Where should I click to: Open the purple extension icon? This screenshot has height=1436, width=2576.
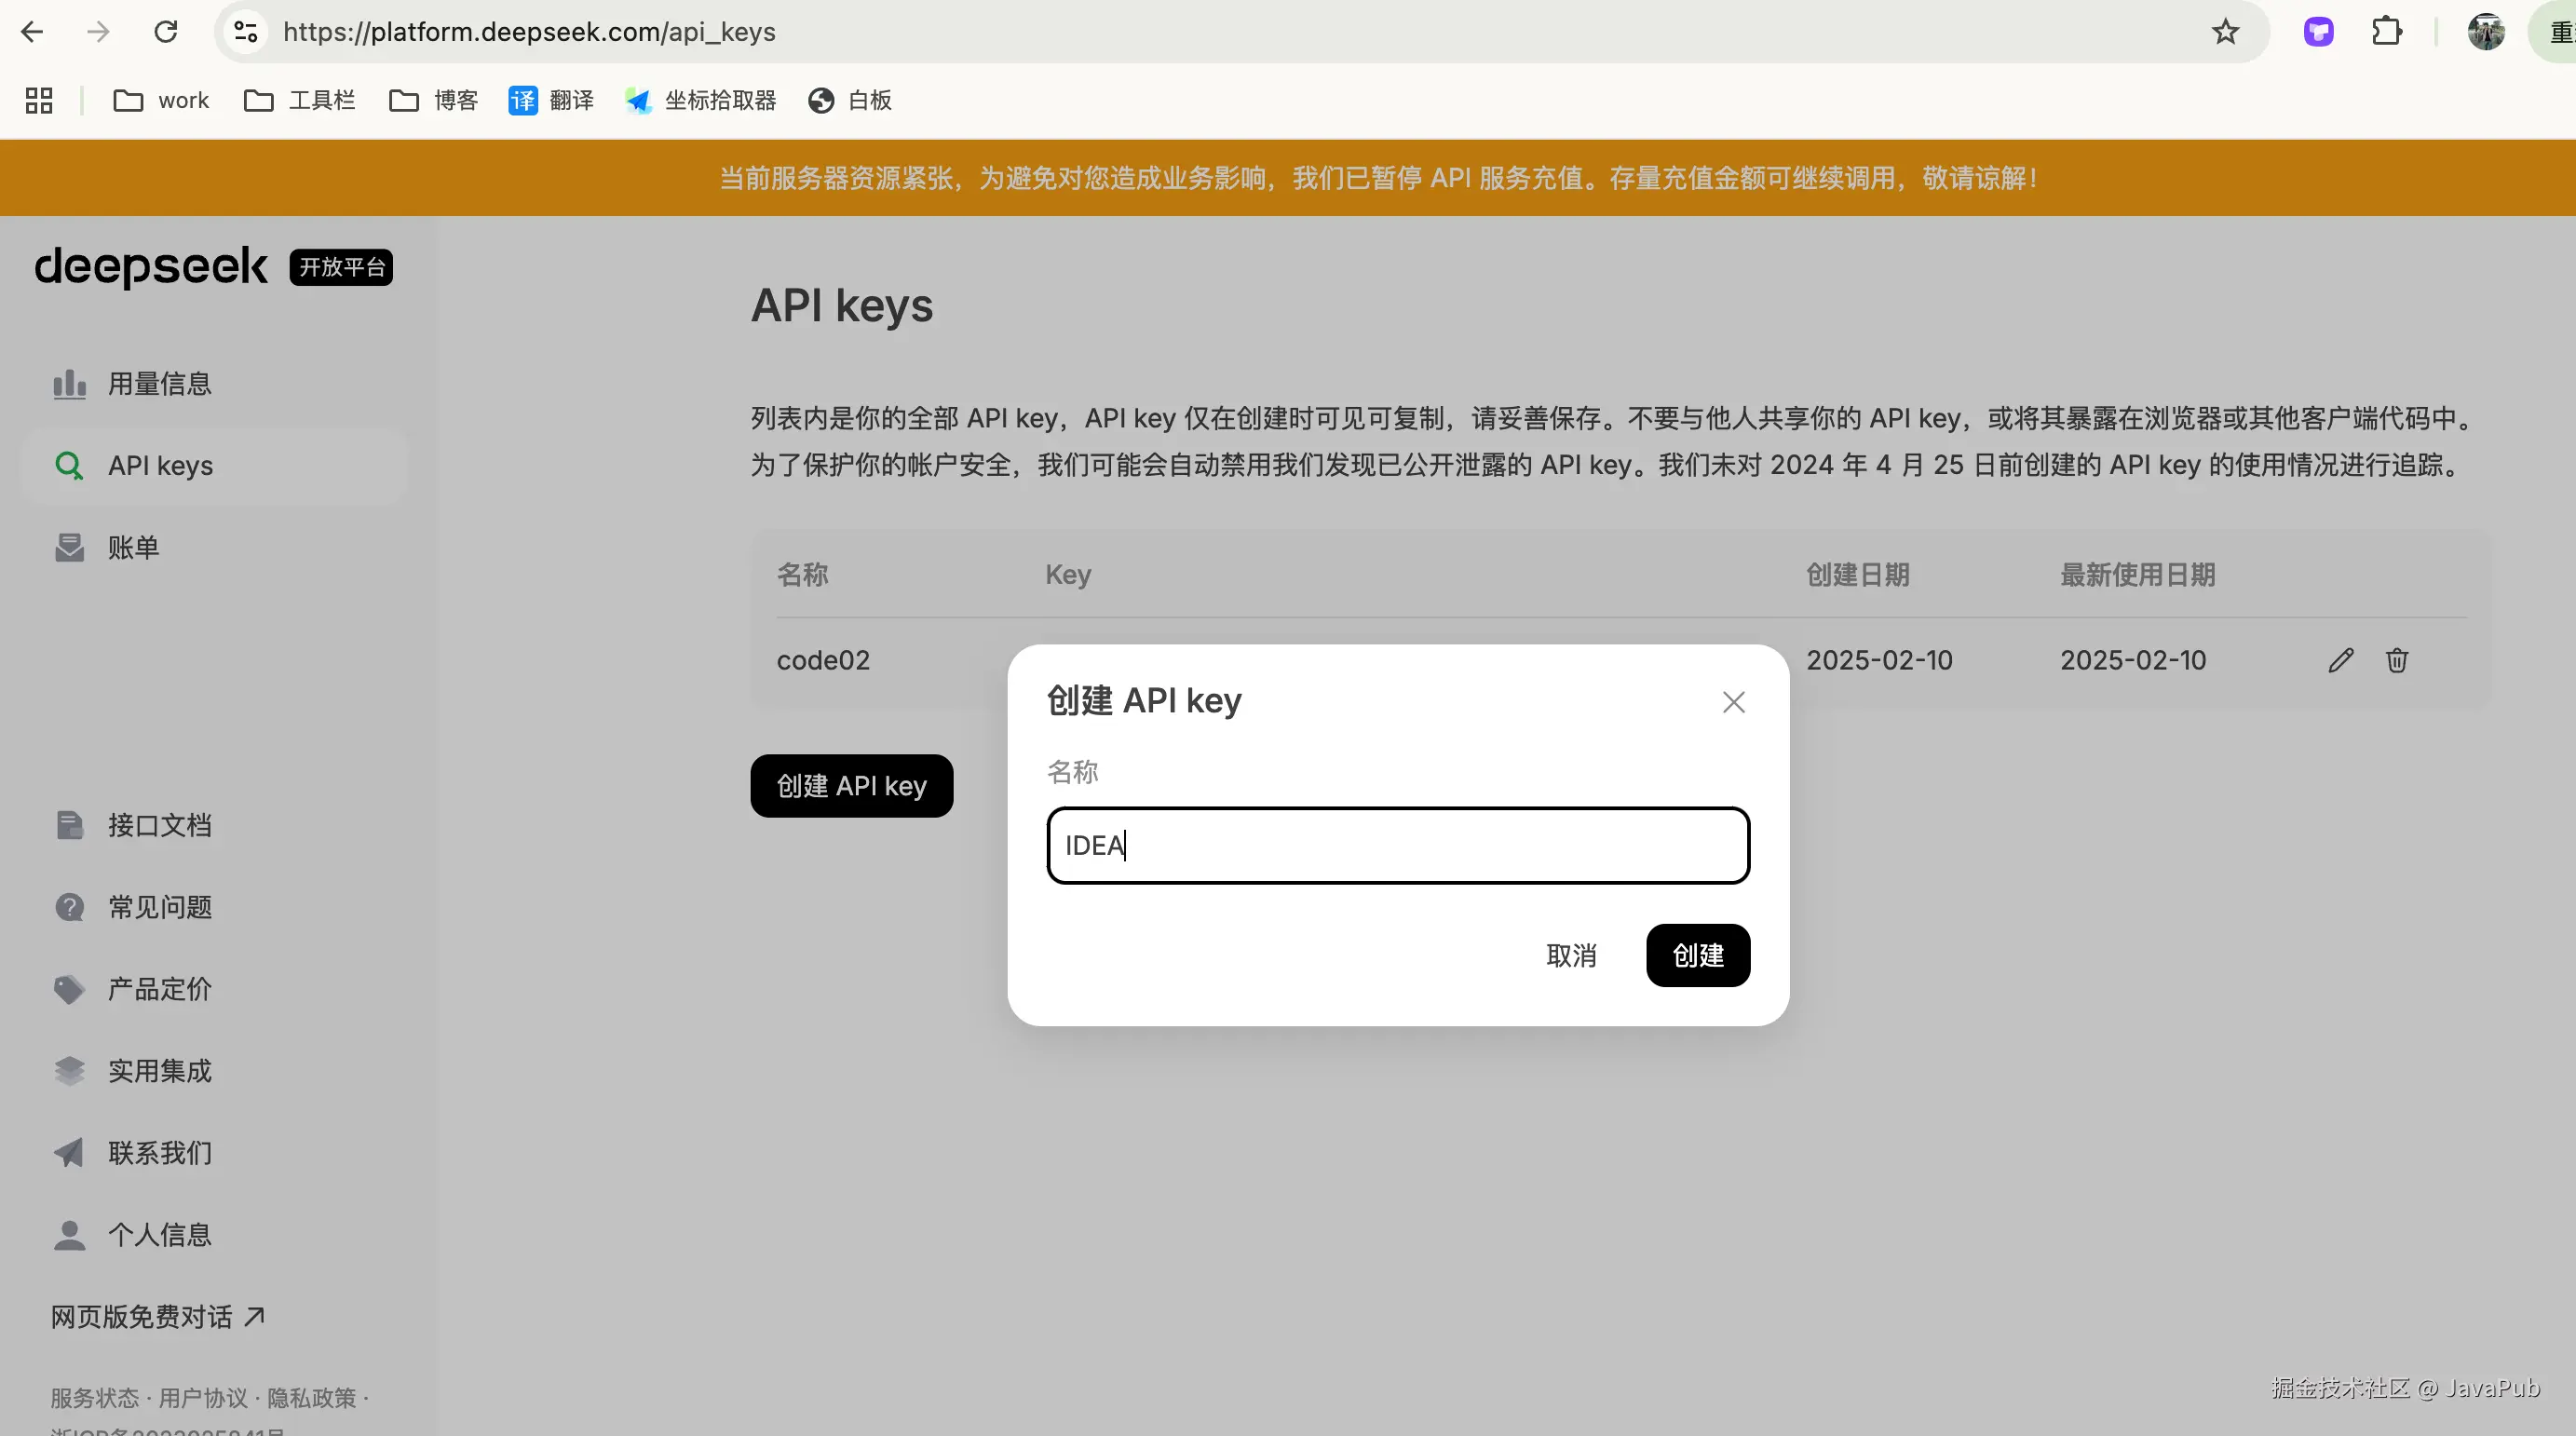click(2318, 32)
